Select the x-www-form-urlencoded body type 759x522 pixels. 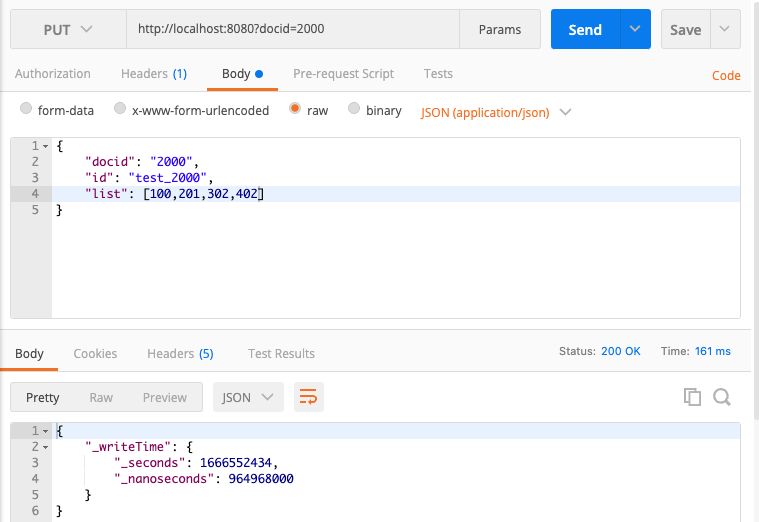pos(120,108)
